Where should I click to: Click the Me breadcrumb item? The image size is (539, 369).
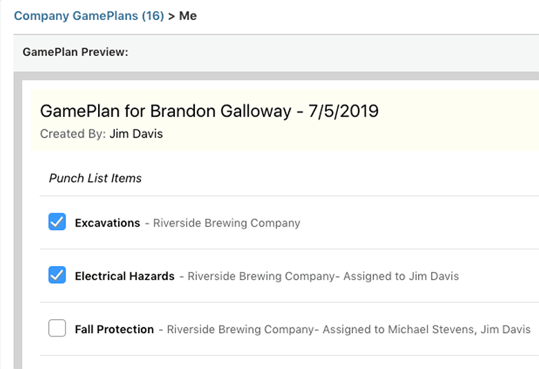(188, 16)
